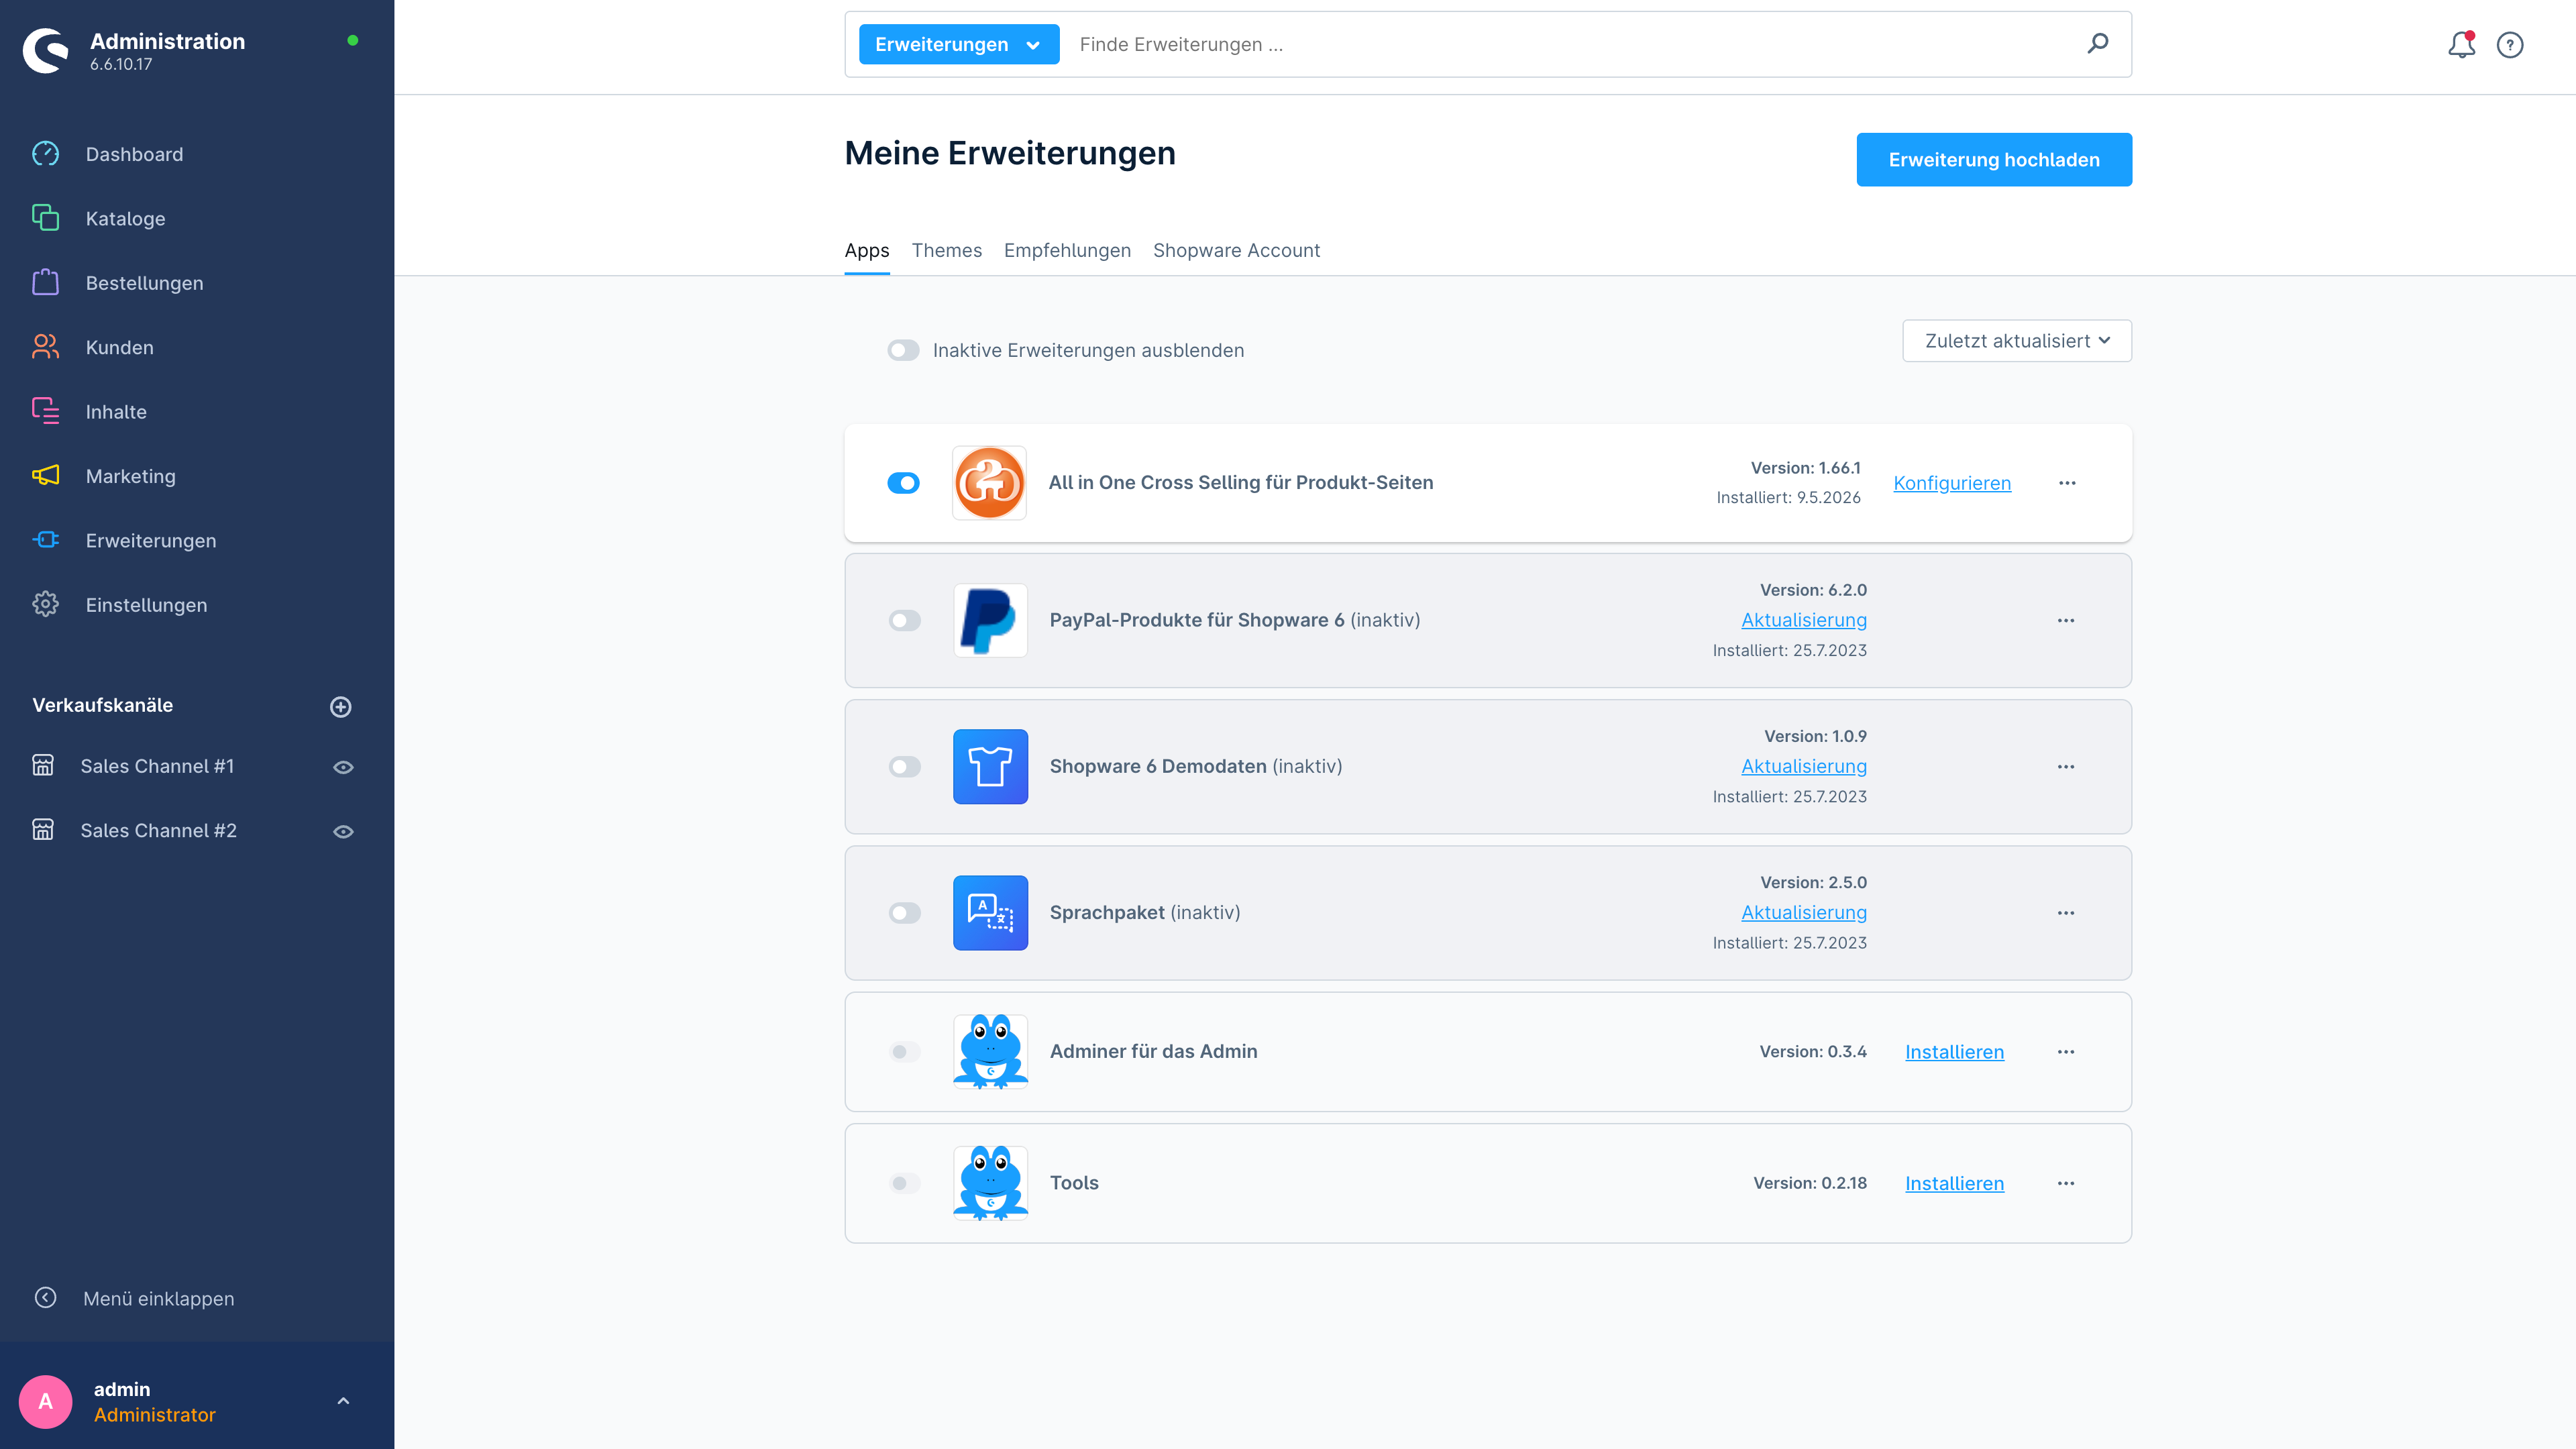Open Sales Channel #1

[157, 766]
